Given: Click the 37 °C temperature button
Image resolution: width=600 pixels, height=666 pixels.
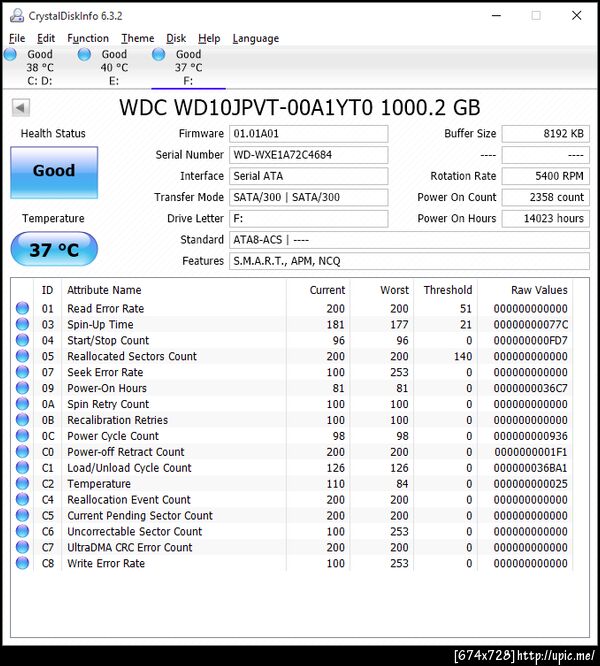Looking at the screenshot, I should pos(54,249).
